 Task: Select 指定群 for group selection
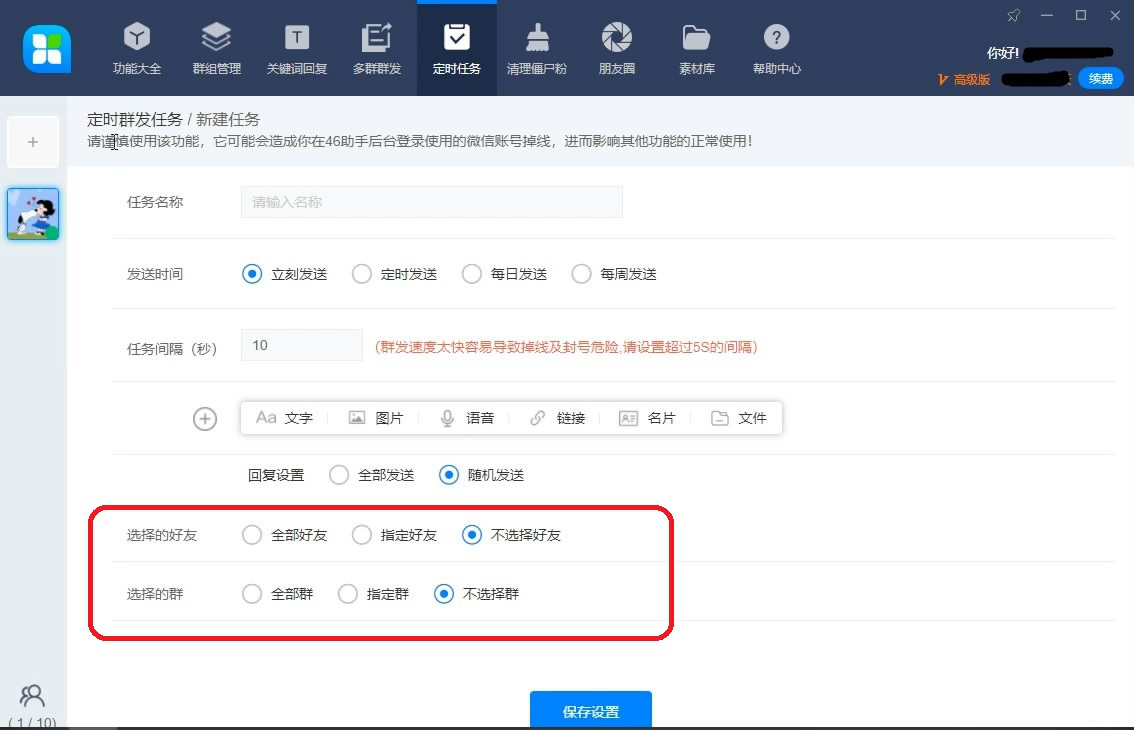[348, 593]
